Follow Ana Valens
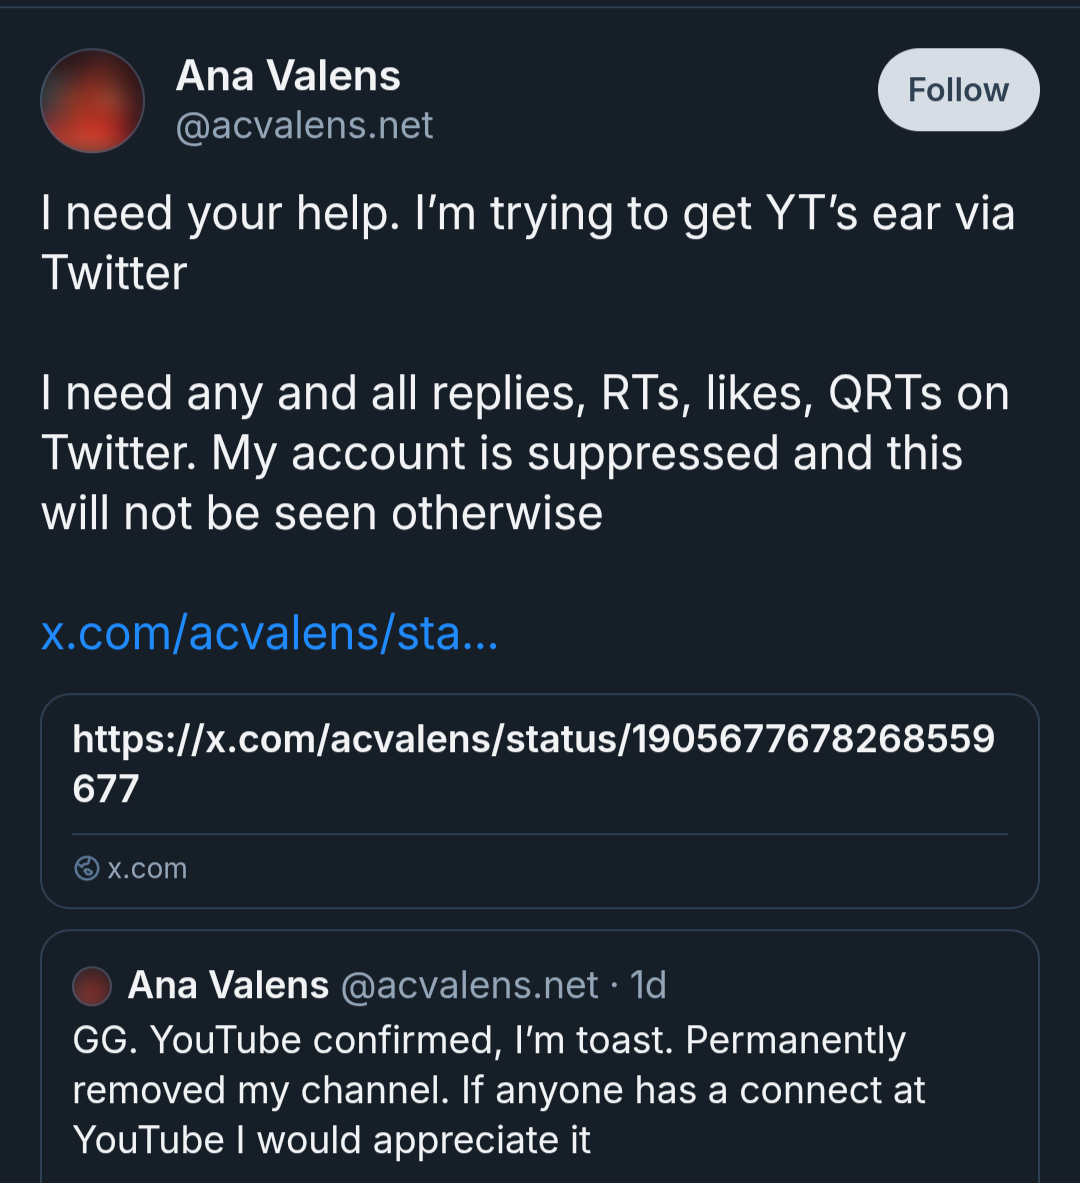Viewport: 1080px width, 1183px height. (958, 90)
